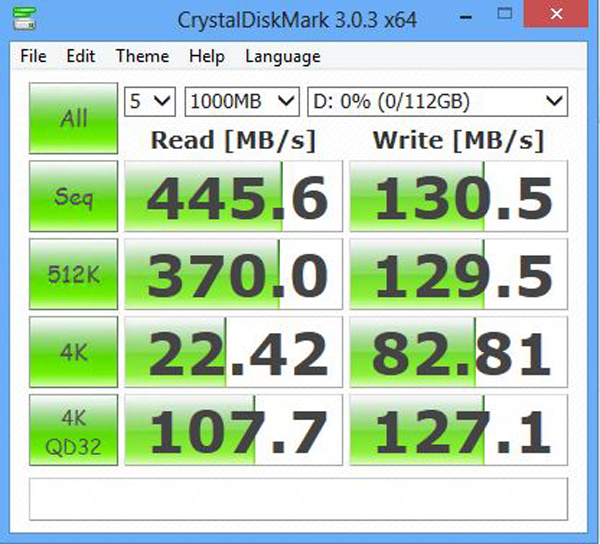Close the CrystalDiskMark window
Image resolution: width=600 pixels, height=544 pixels.
click(x=556, y=14)
